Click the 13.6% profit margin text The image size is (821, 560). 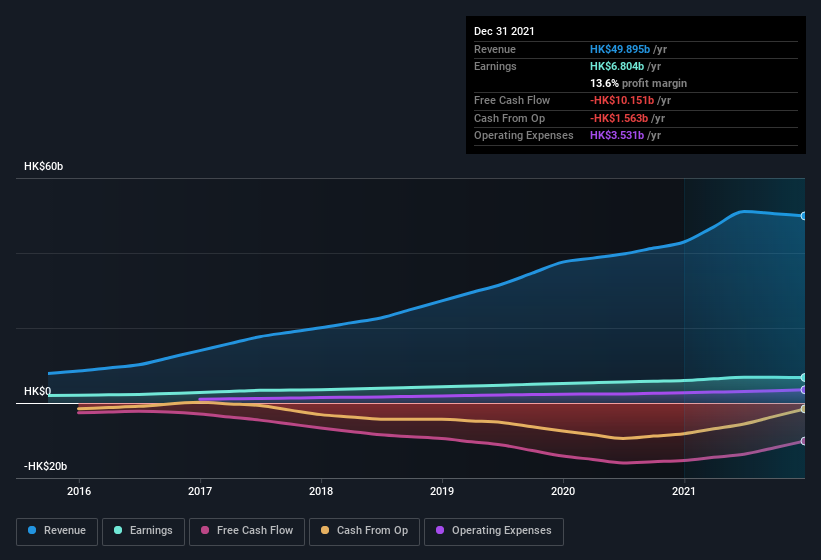point(638,83)
